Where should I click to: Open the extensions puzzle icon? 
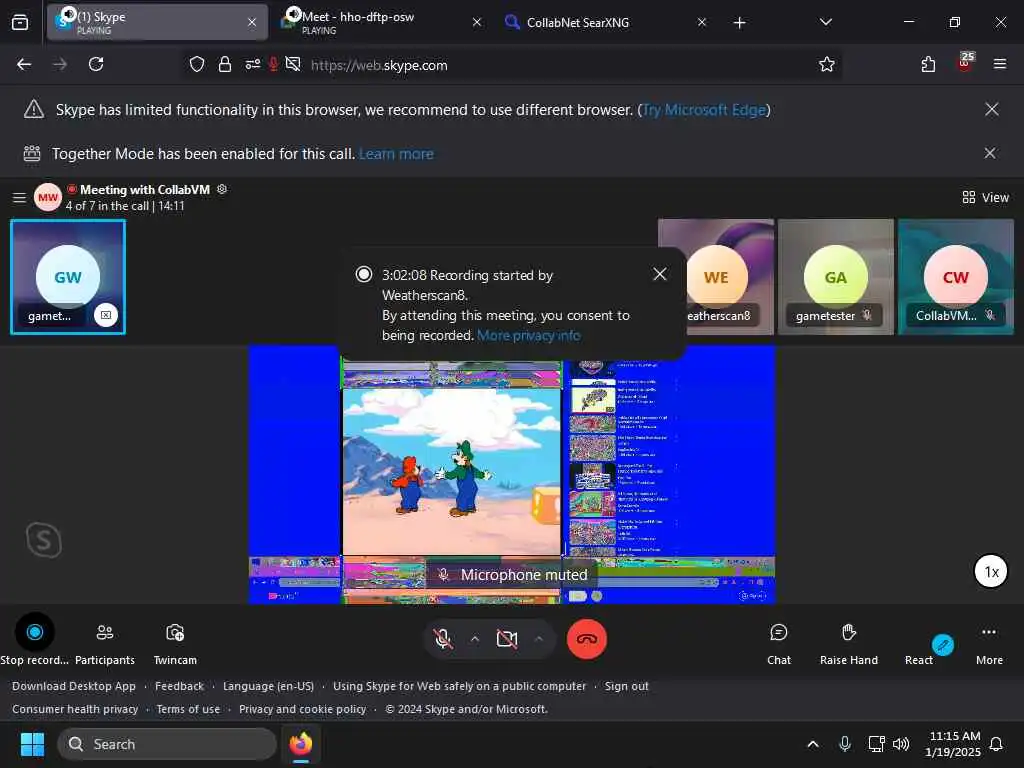[x=928, y=64]
